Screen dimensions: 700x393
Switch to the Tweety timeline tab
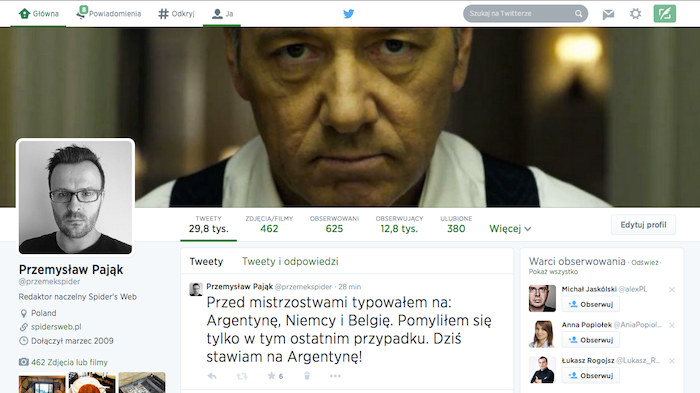206,262
